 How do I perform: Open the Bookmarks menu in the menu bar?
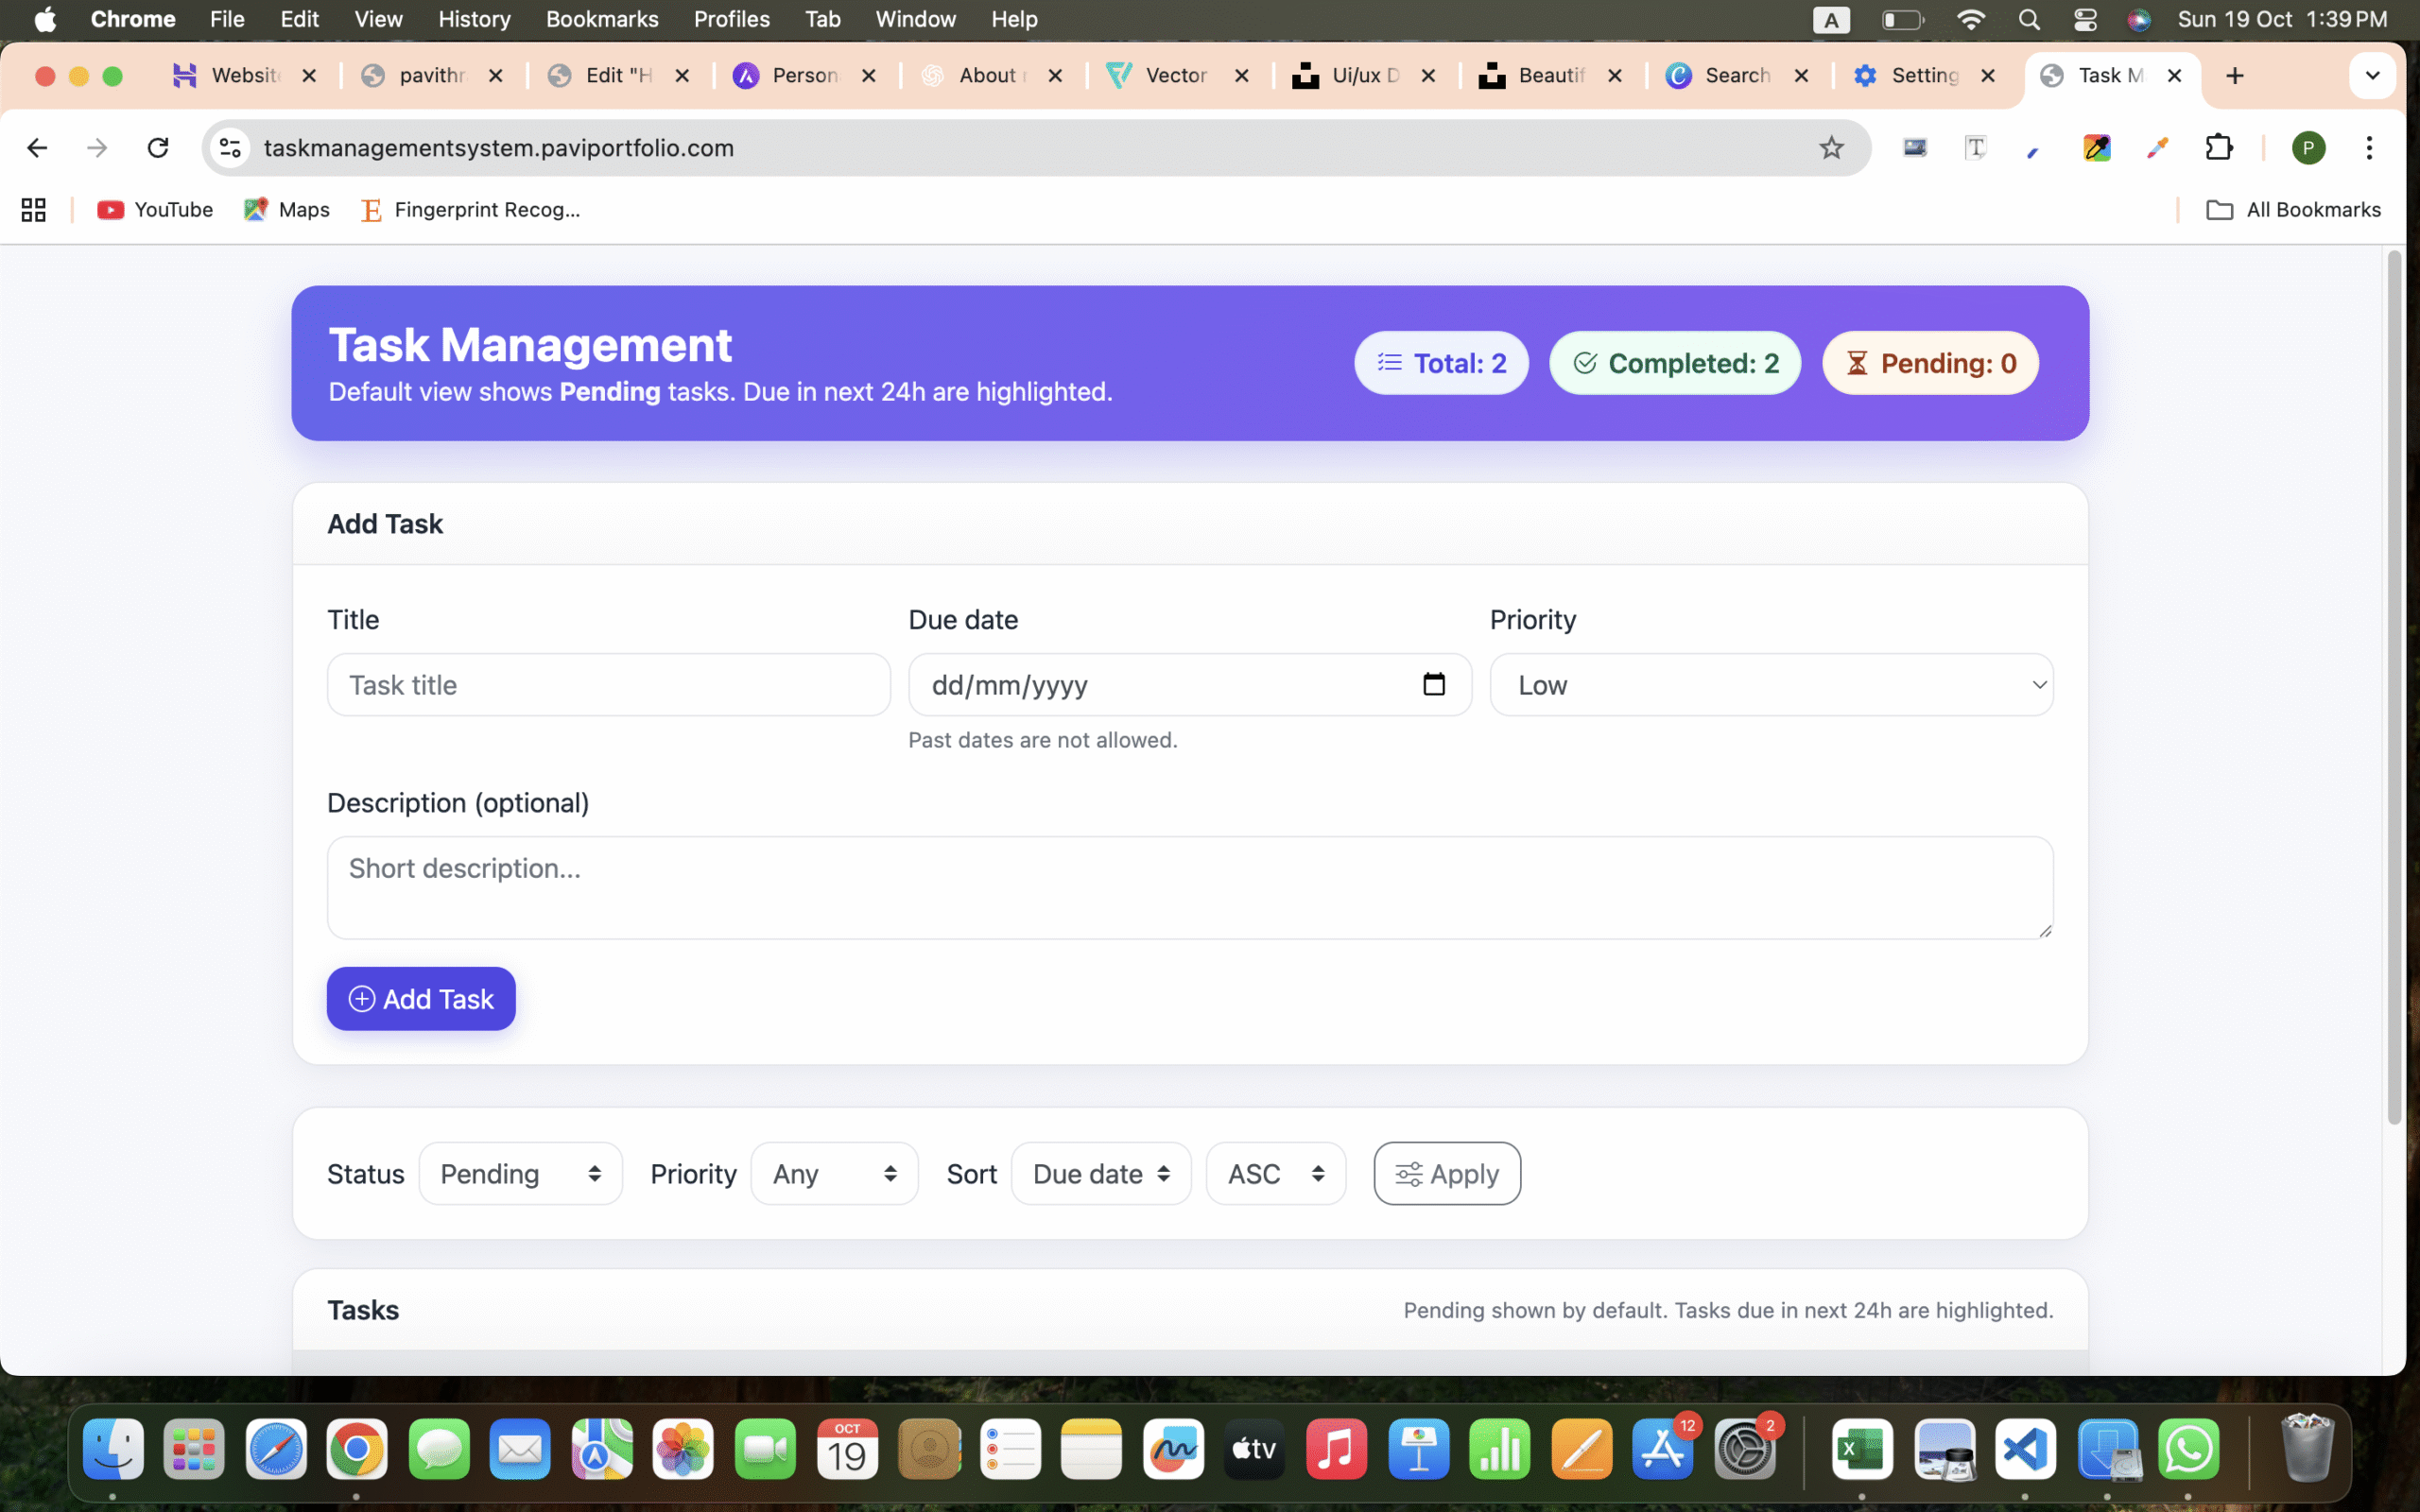[x=602, y=19]
